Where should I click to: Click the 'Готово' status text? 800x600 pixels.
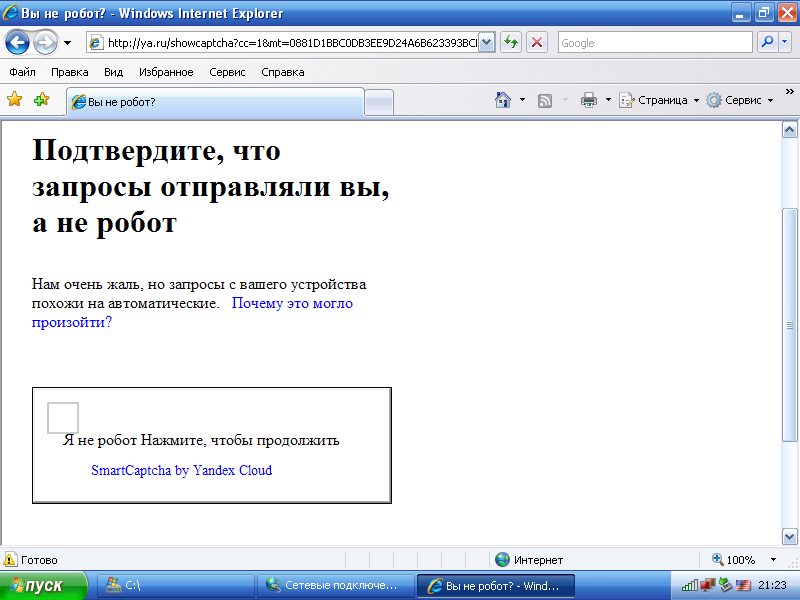point(39,560)
